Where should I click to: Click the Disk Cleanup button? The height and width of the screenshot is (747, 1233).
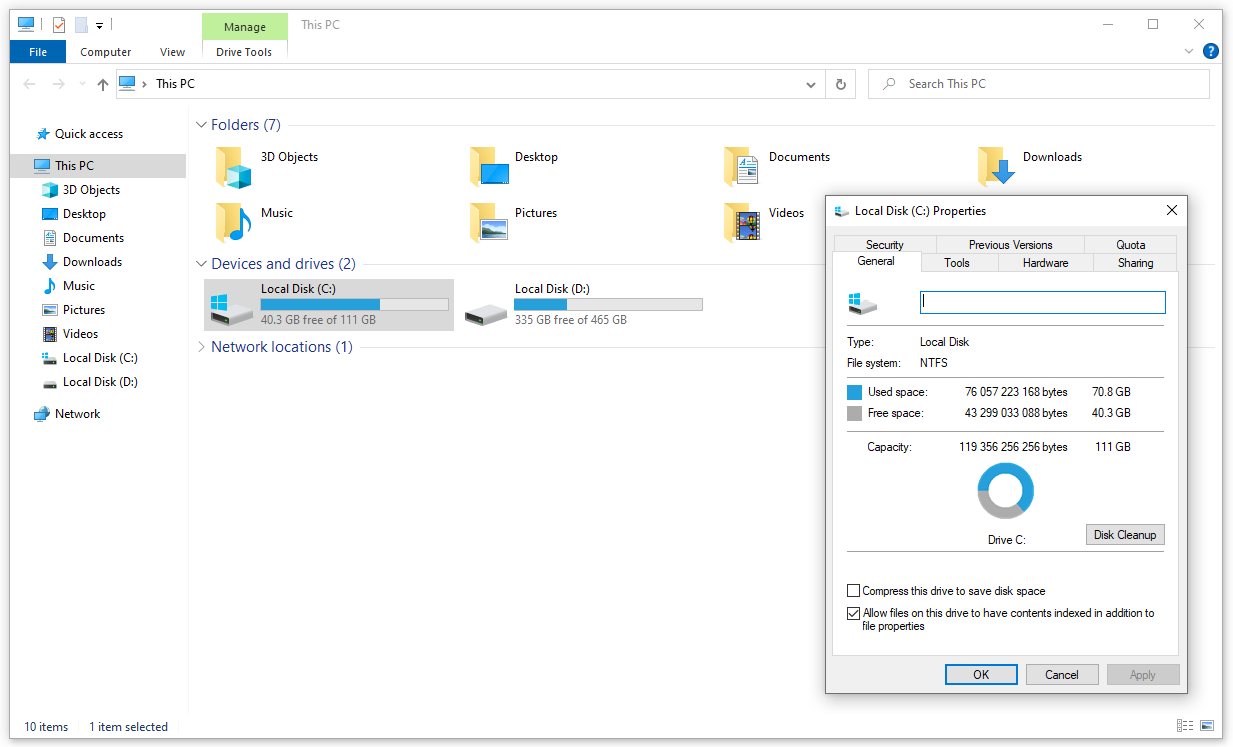pos(1124,535)
